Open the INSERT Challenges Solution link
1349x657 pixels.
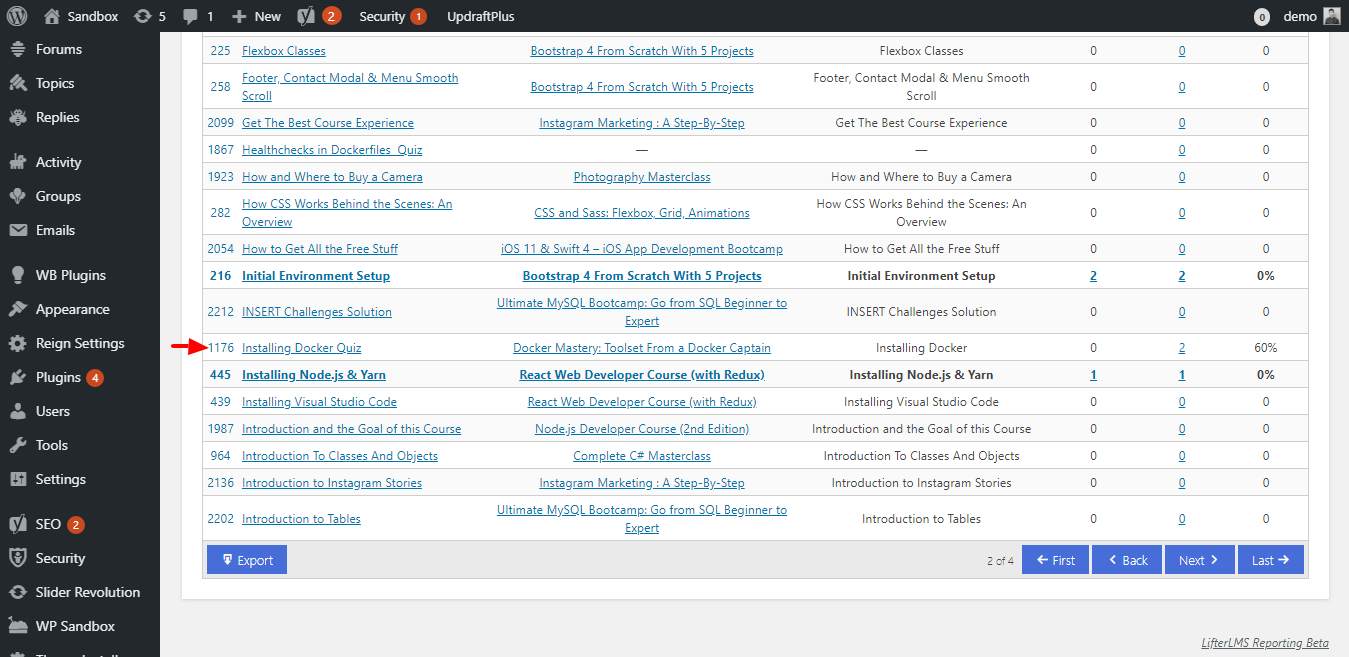317,312
